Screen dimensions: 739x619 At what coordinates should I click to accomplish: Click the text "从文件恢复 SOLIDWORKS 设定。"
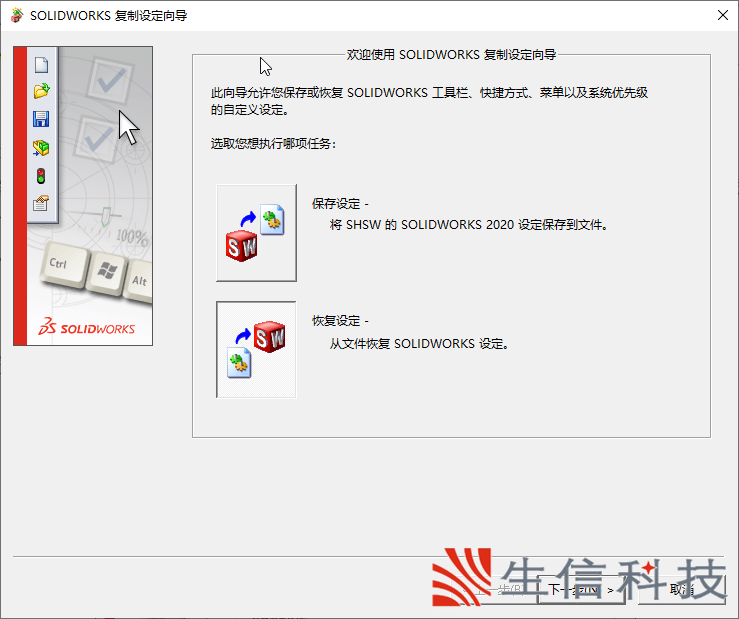pos(419,344)
